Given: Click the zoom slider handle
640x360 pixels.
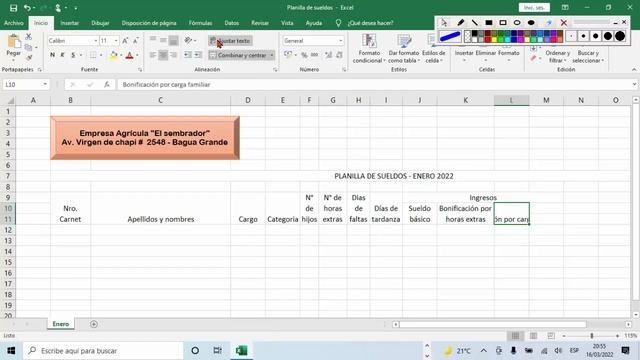Looking at the screenshot, I should [x=591, y=336].
